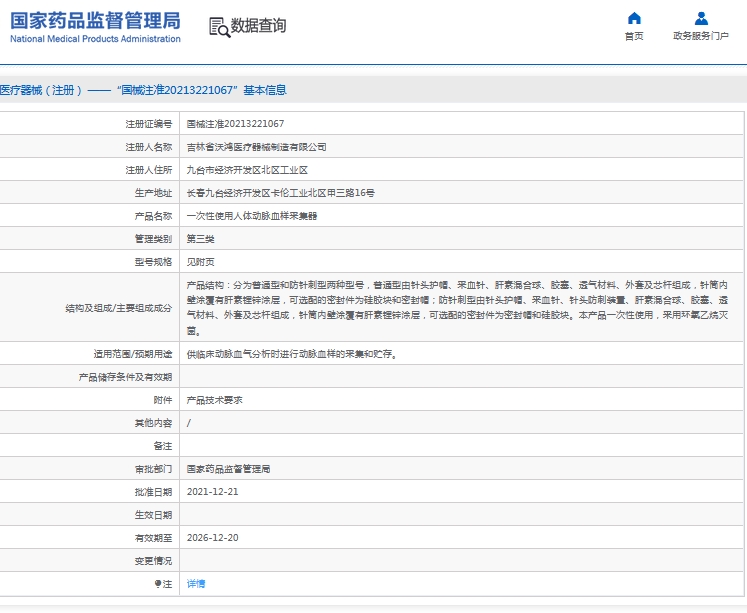Image resolution: width=747 pixels, height=613 pixels.
Task: Click the 变更情况 row label
Action: [x=153, y=561]
